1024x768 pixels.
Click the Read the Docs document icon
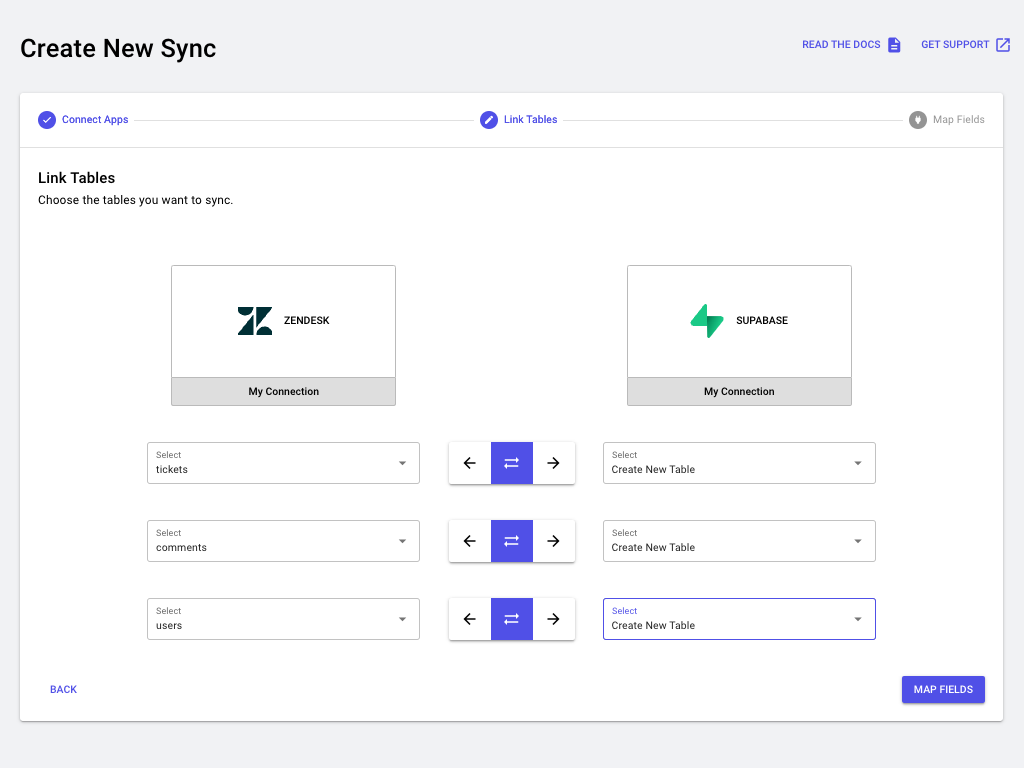pos(894,45)
